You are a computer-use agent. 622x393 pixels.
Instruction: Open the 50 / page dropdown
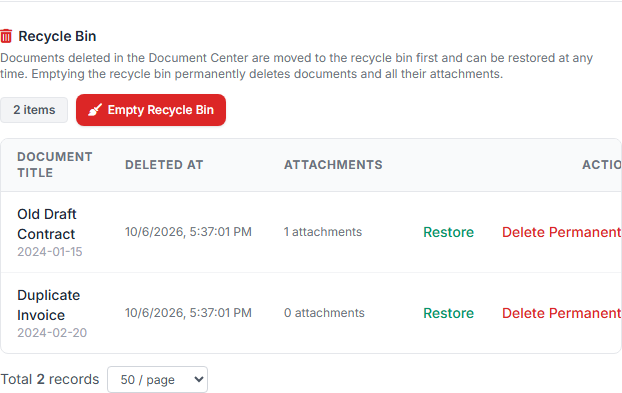[157, 380]
